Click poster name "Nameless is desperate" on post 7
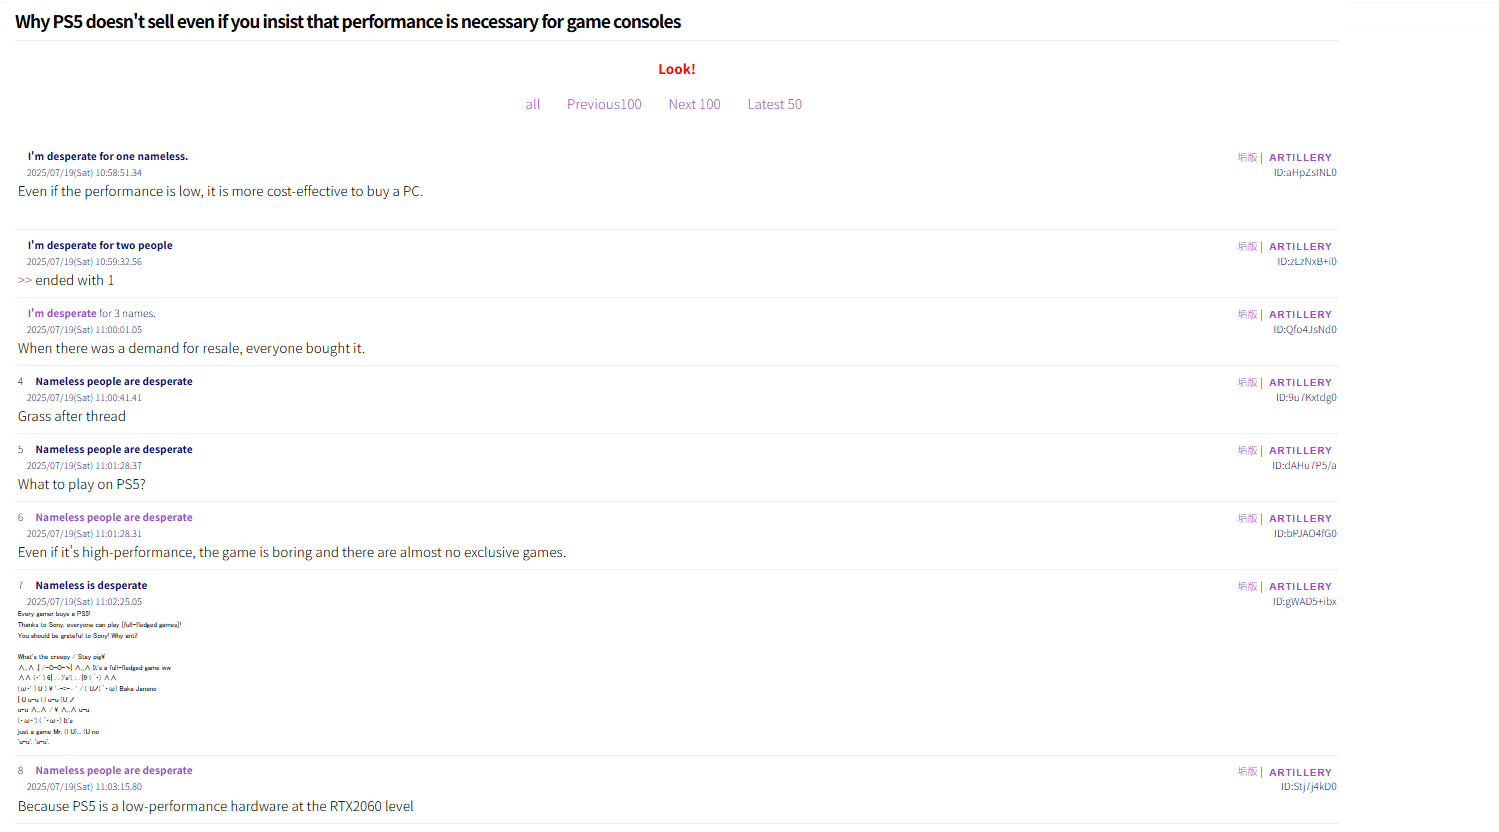The image size is (1499, 832). click(91, 585)
